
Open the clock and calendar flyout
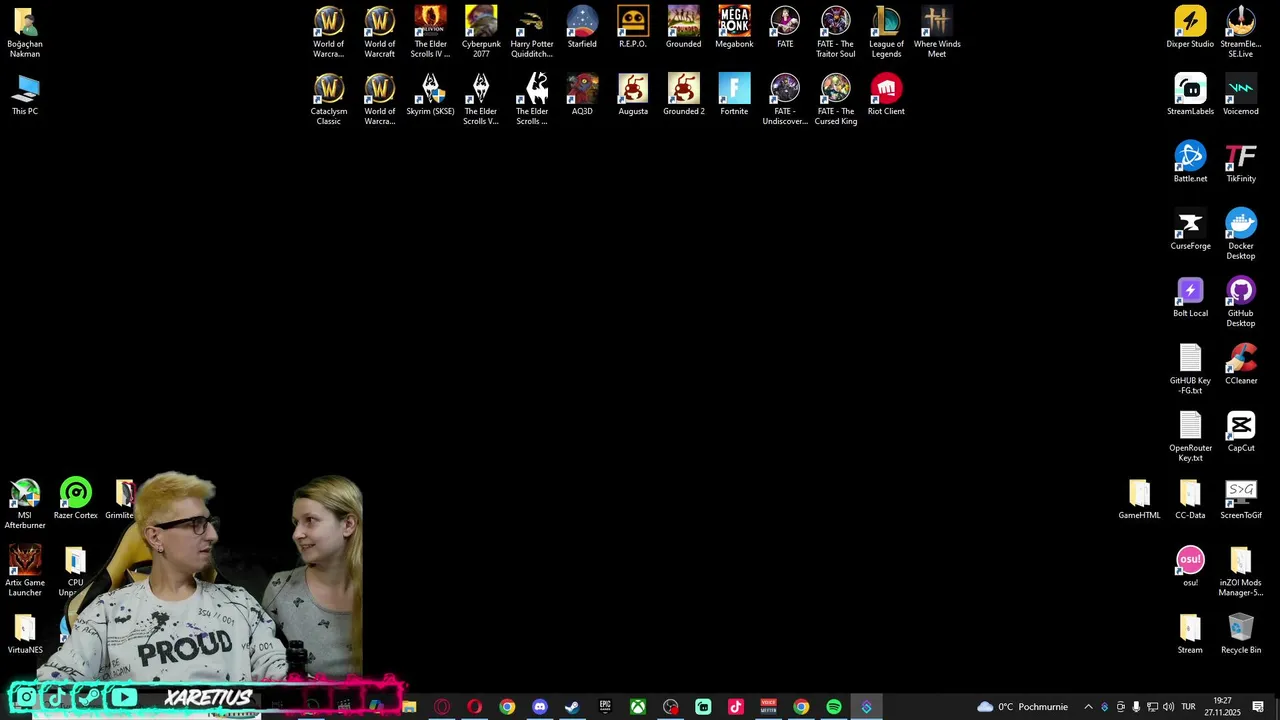point(1222,707)
